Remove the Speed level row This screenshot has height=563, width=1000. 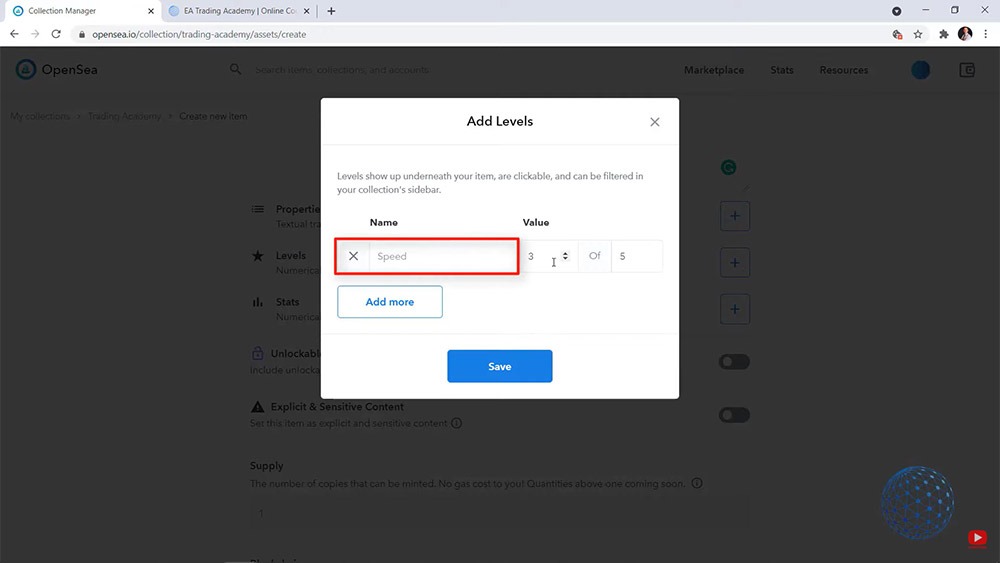[x=353, y=256]
